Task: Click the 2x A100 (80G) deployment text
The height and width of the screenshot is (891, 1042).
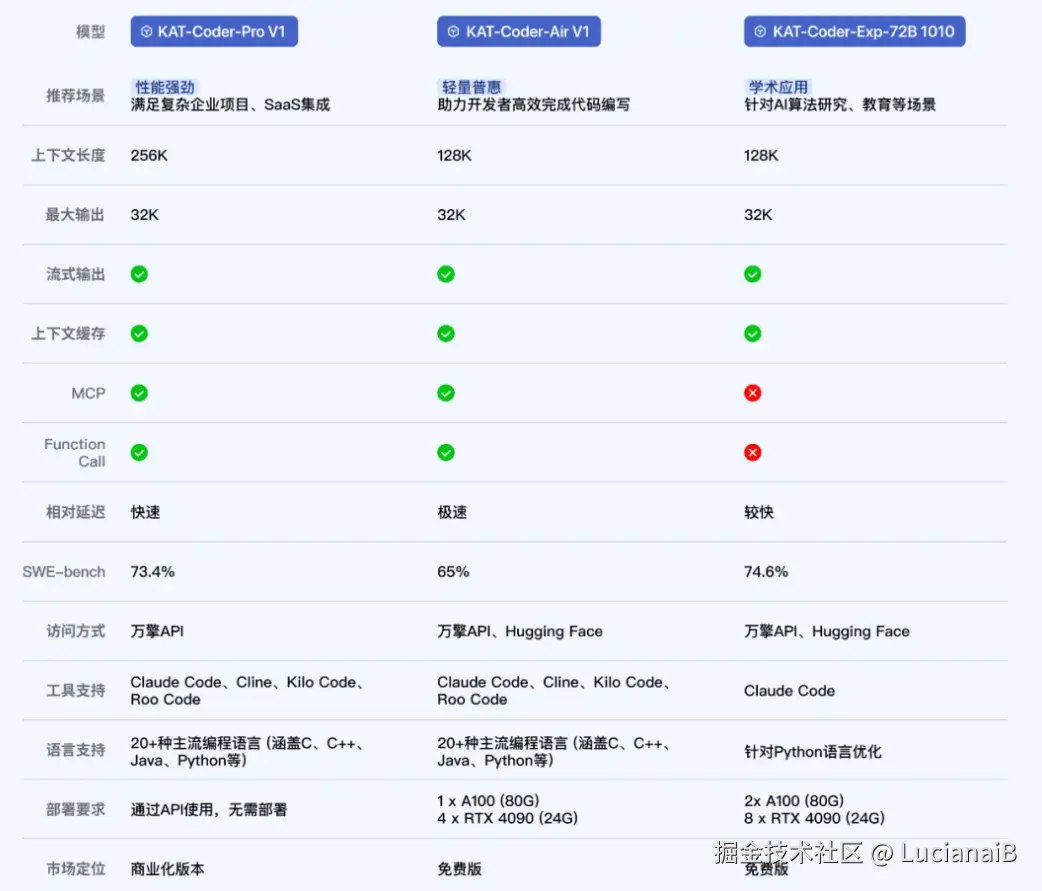Action: pos(794,801)
